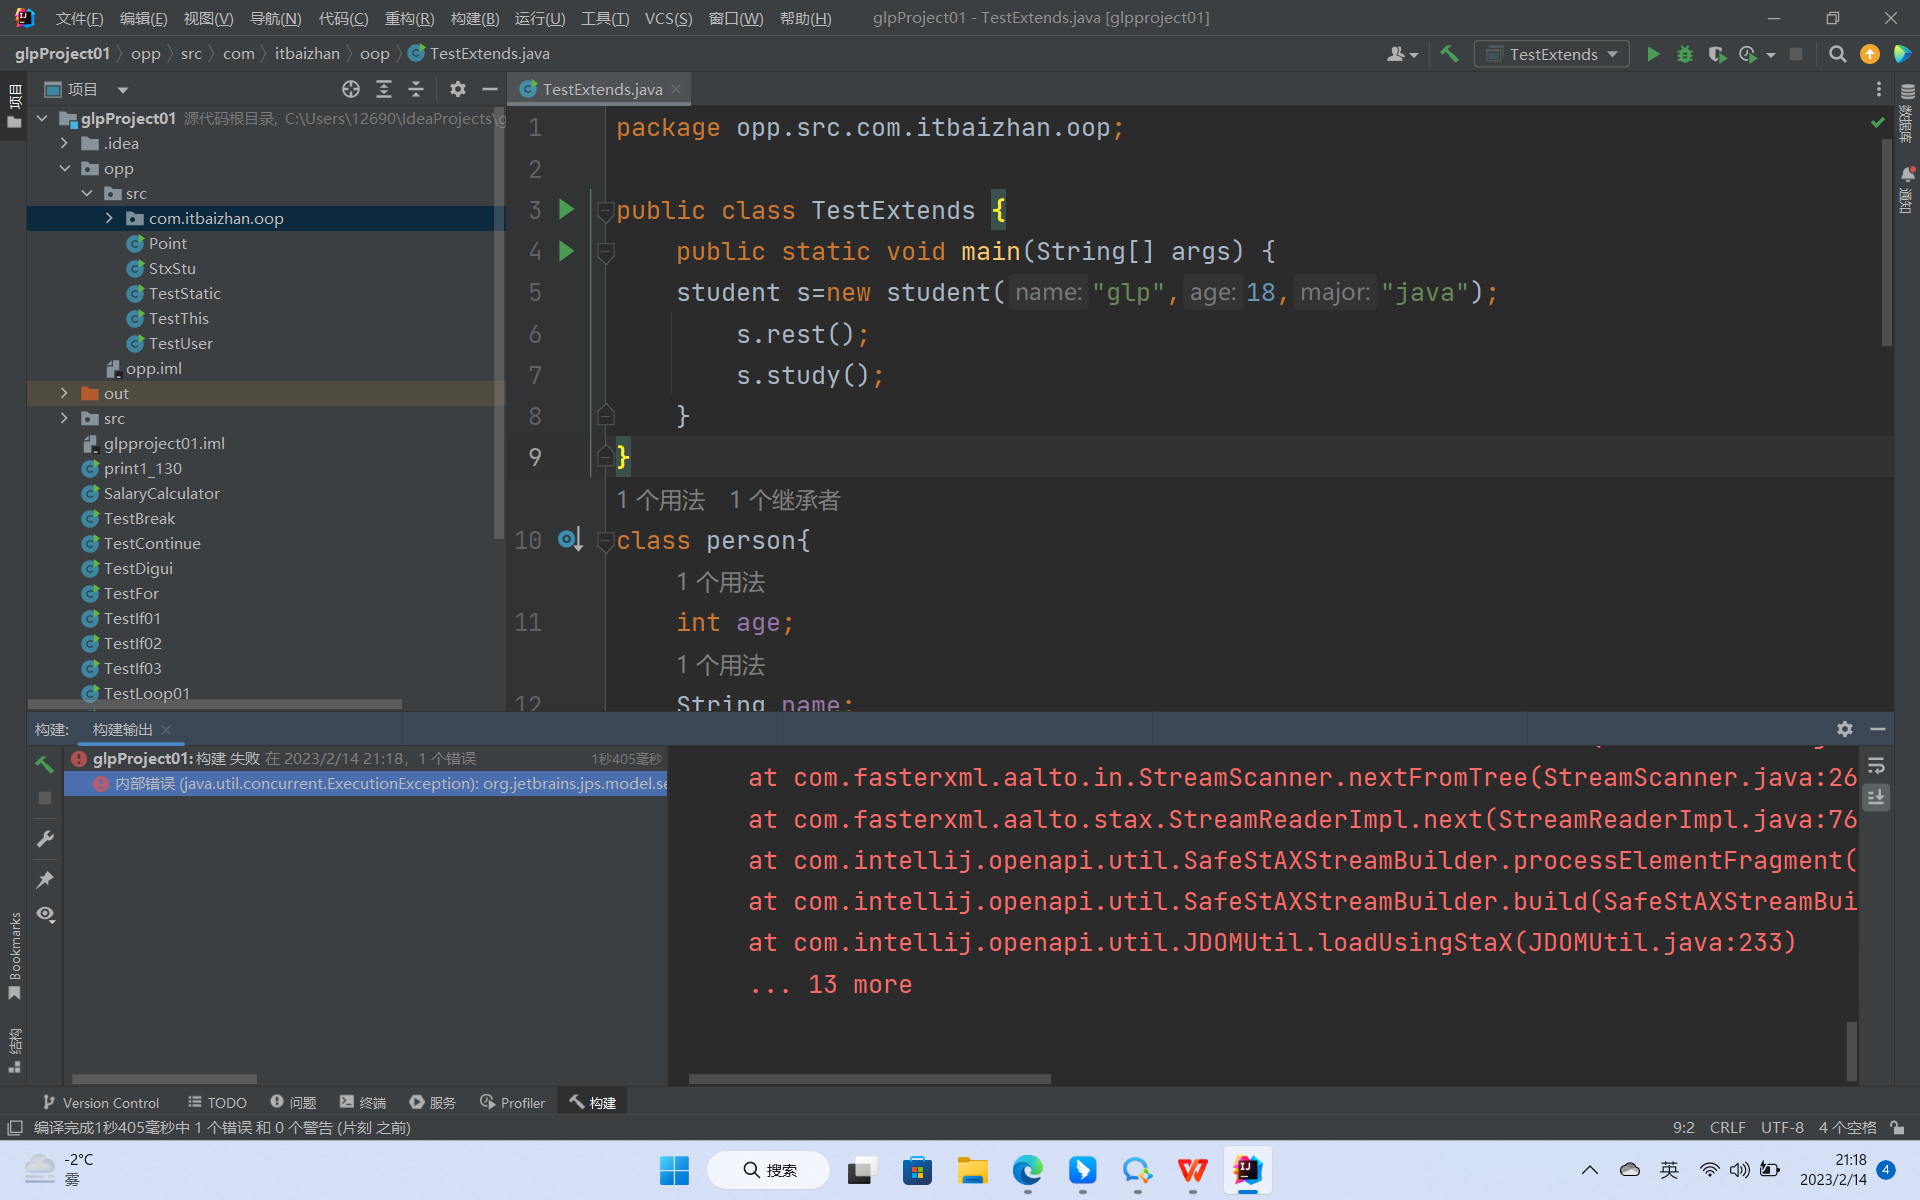Expand the .idea folder

pos(64,143)
